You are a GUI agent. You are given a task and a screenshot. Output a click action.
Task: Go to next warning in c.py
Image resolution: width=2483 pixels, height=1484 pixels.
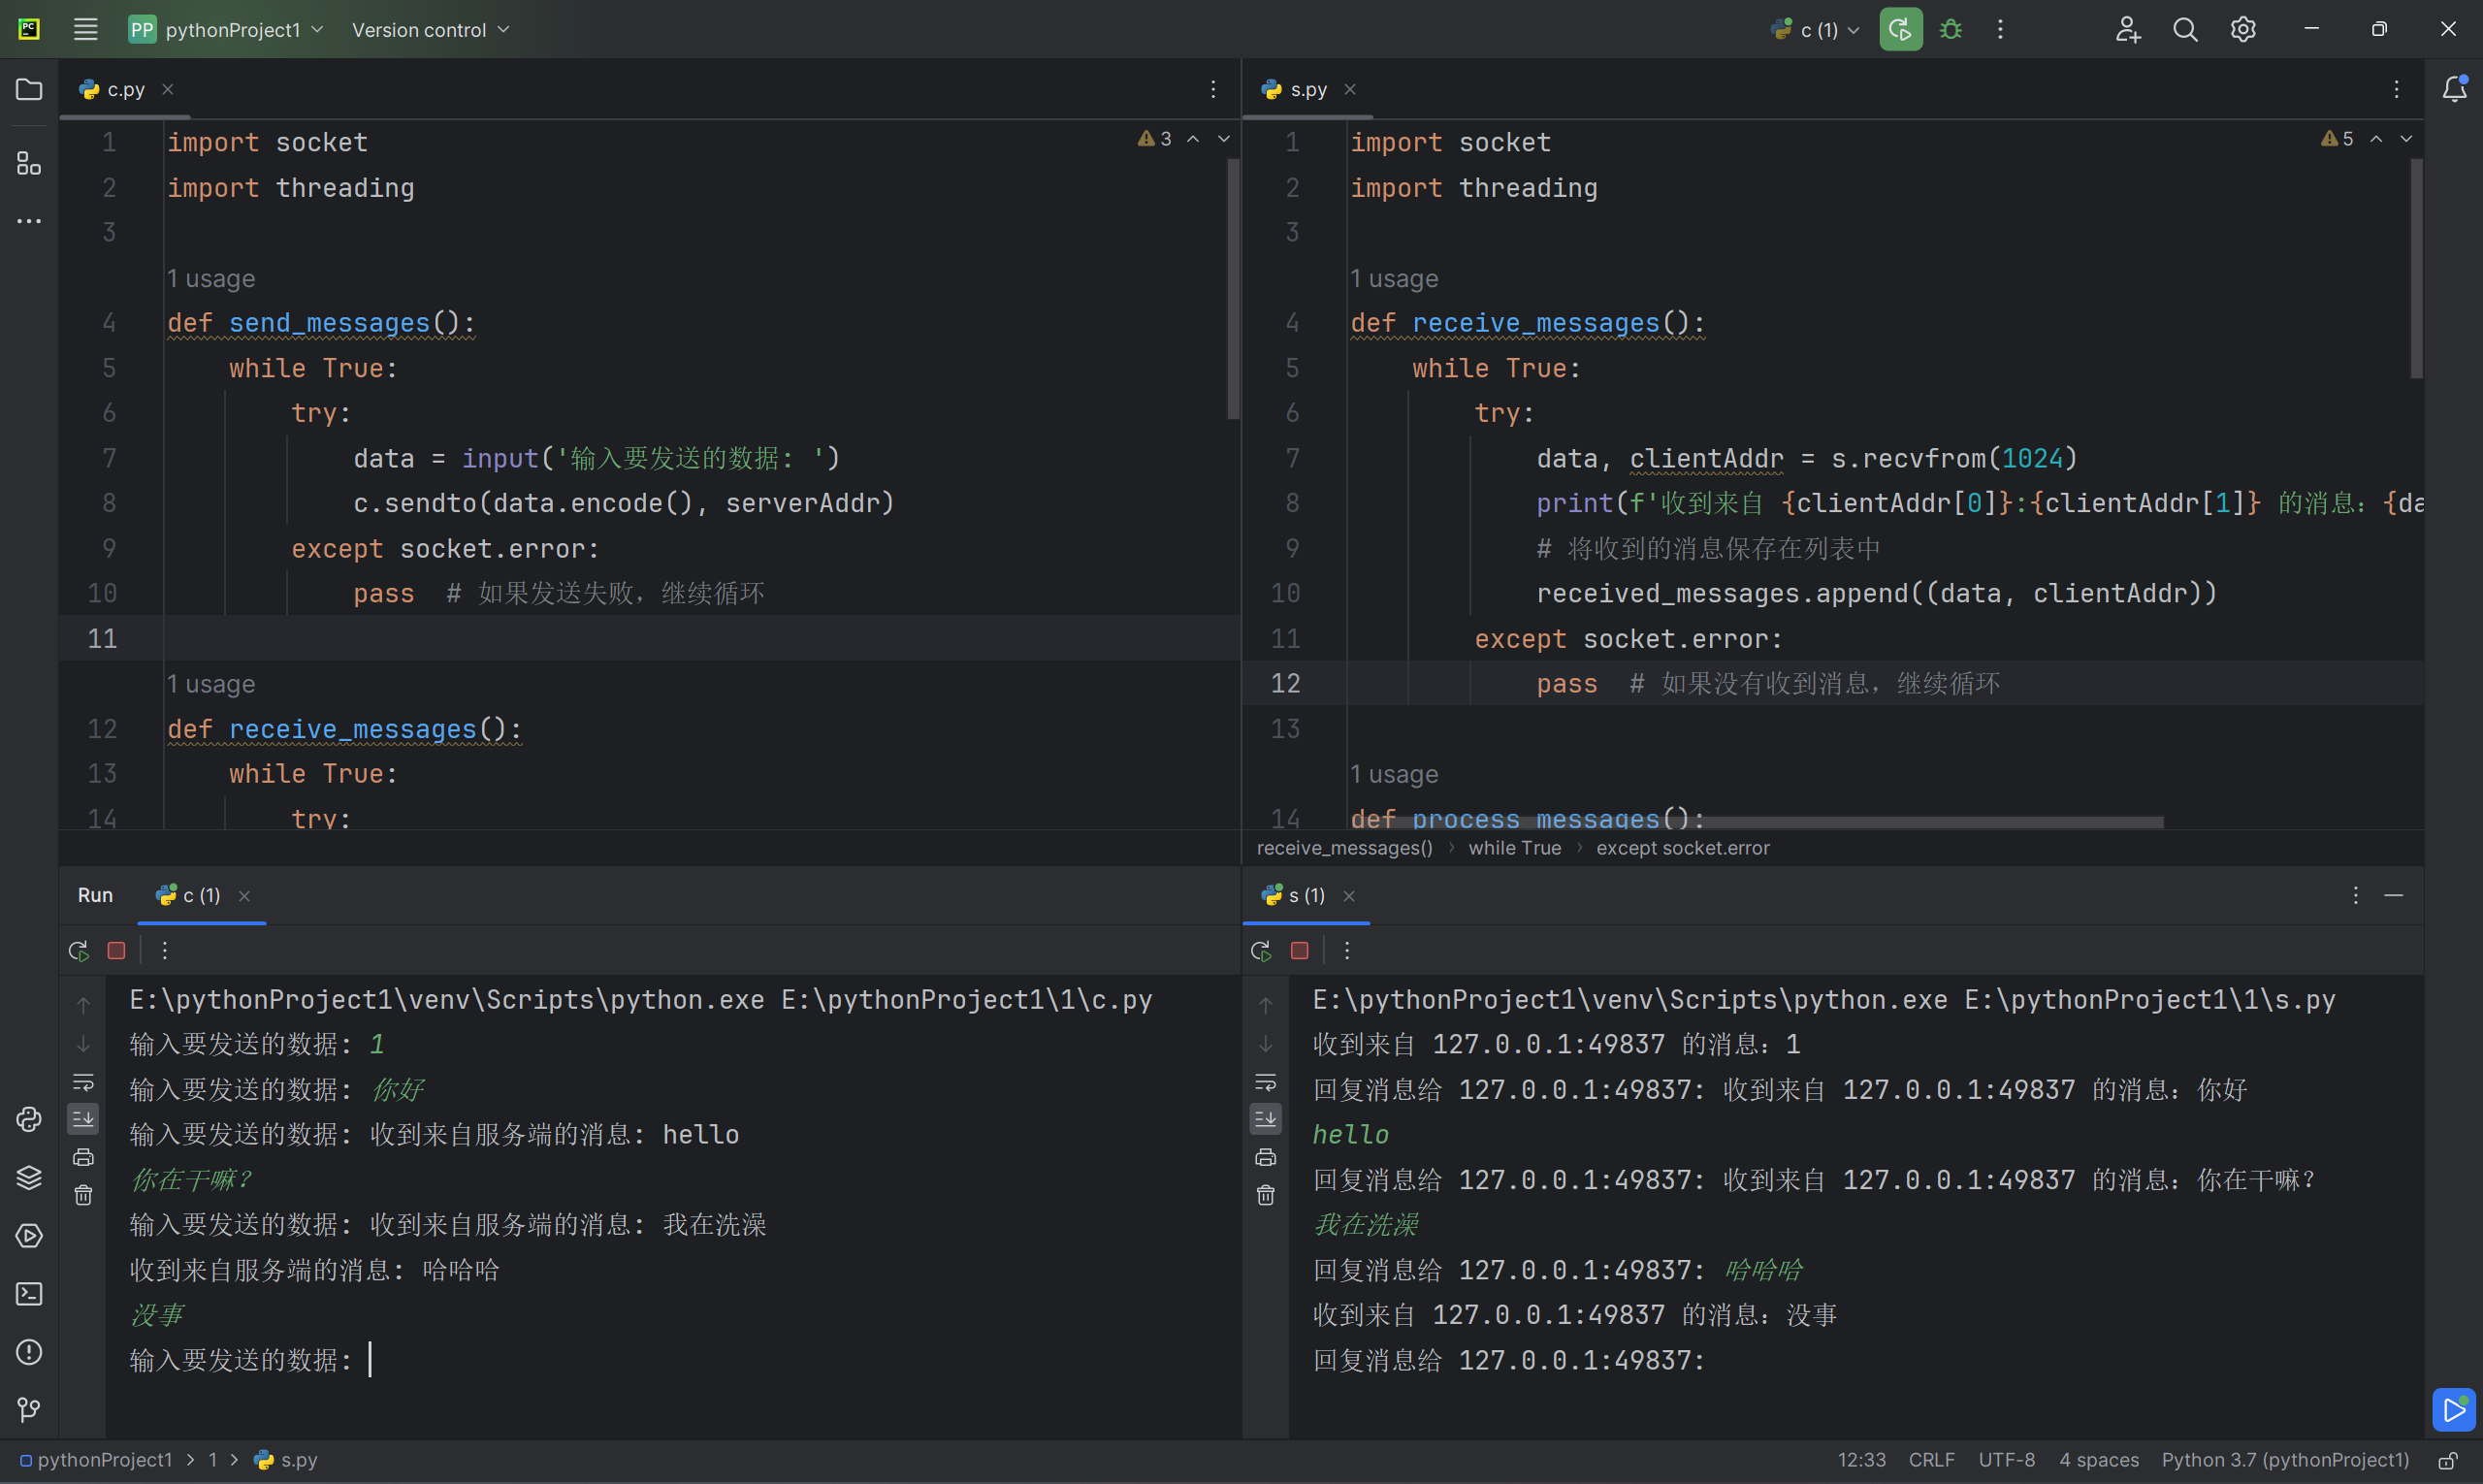point(1223,139)
